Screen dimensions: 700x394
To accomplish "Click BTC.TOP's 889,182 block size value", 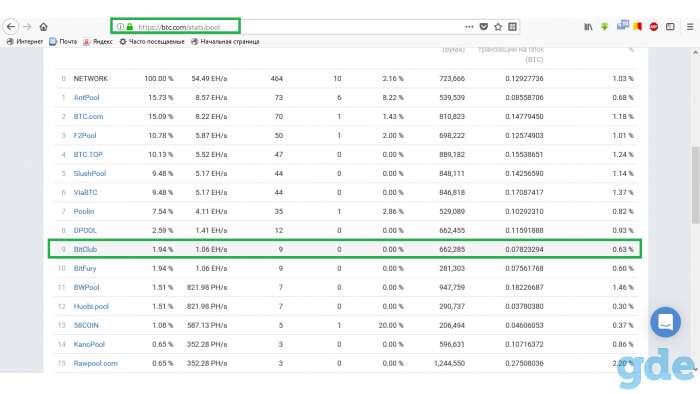I will 452,154.
